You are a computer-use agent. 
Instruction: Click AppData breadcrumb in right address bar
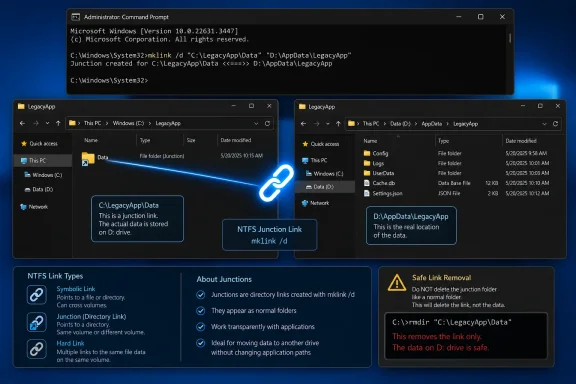coord(432,124)
